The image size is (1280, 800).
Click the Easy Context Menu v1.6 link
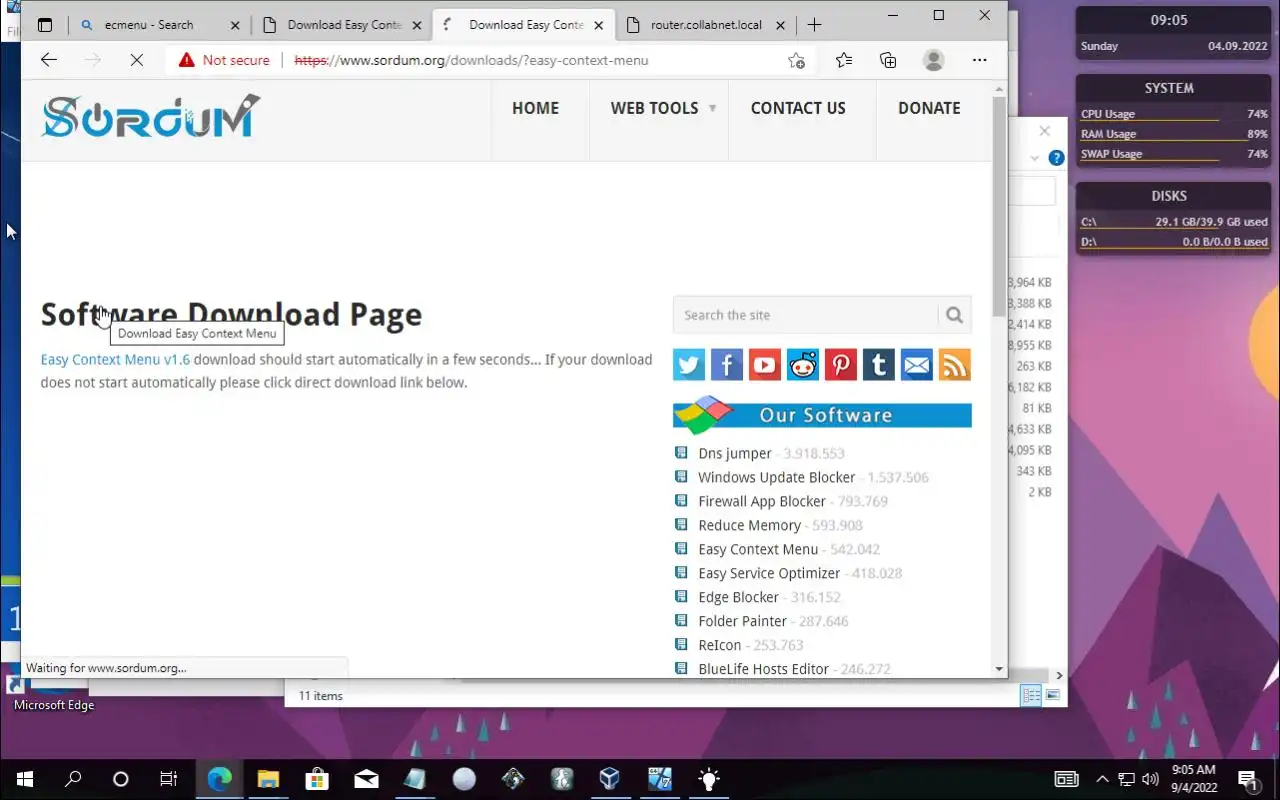tap(115, 360)
